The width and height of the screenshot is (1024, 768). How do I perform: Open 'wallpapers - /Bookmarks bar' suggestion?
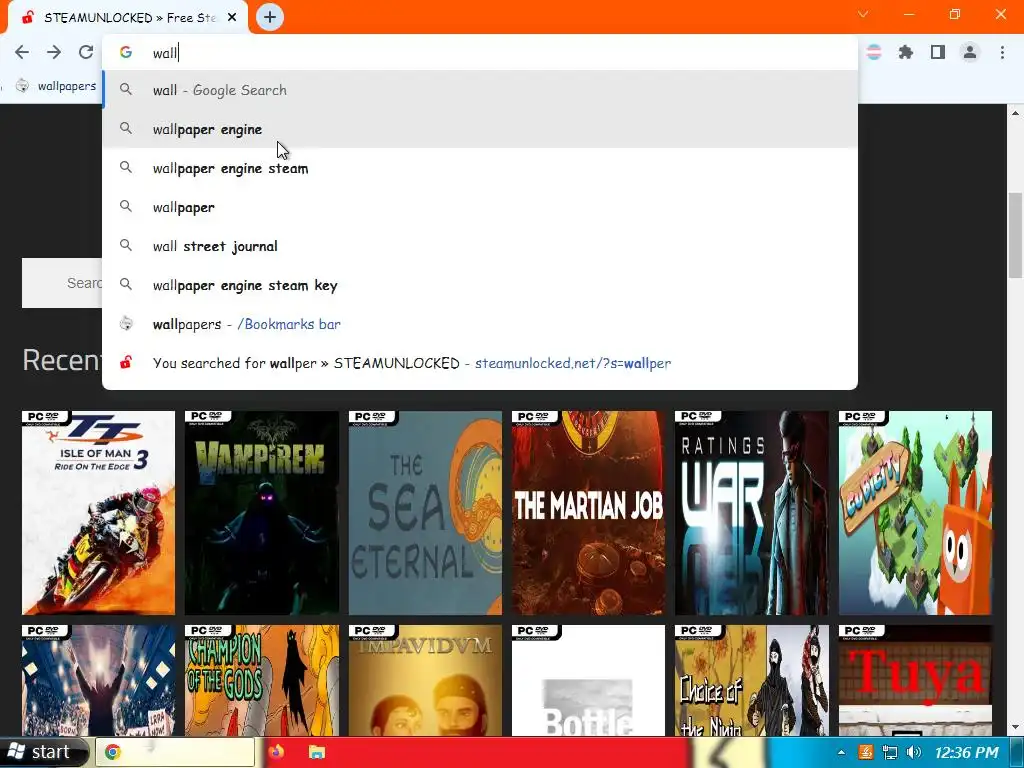(x=480, y=324)
